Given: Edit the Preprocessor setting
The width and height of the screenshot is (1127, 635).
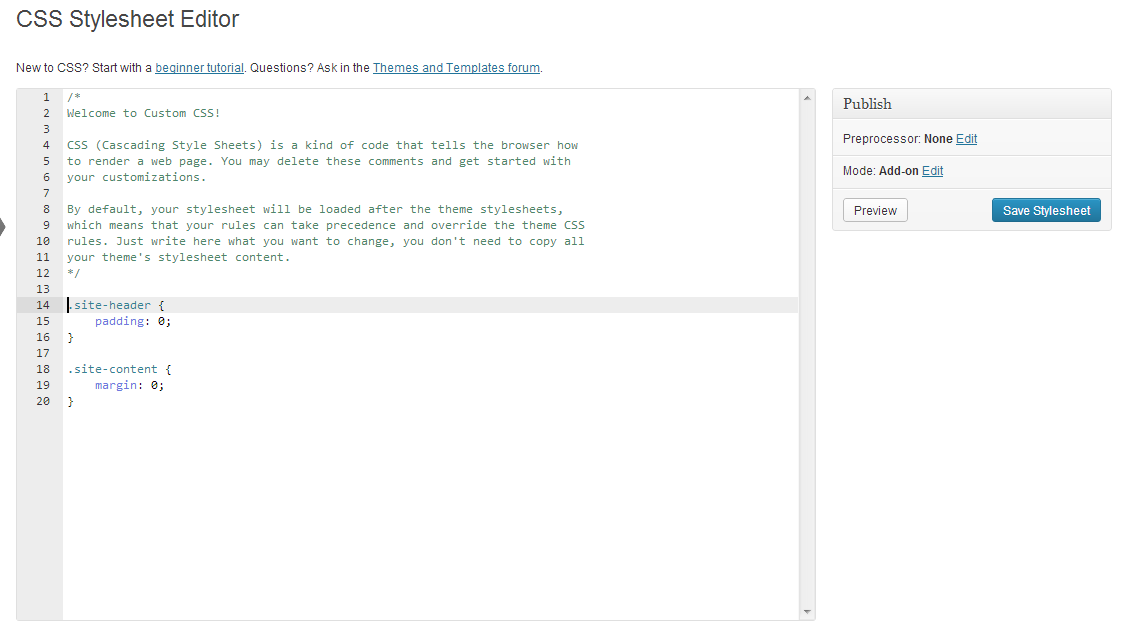Looking at the screenshot, I should [966, 139].
